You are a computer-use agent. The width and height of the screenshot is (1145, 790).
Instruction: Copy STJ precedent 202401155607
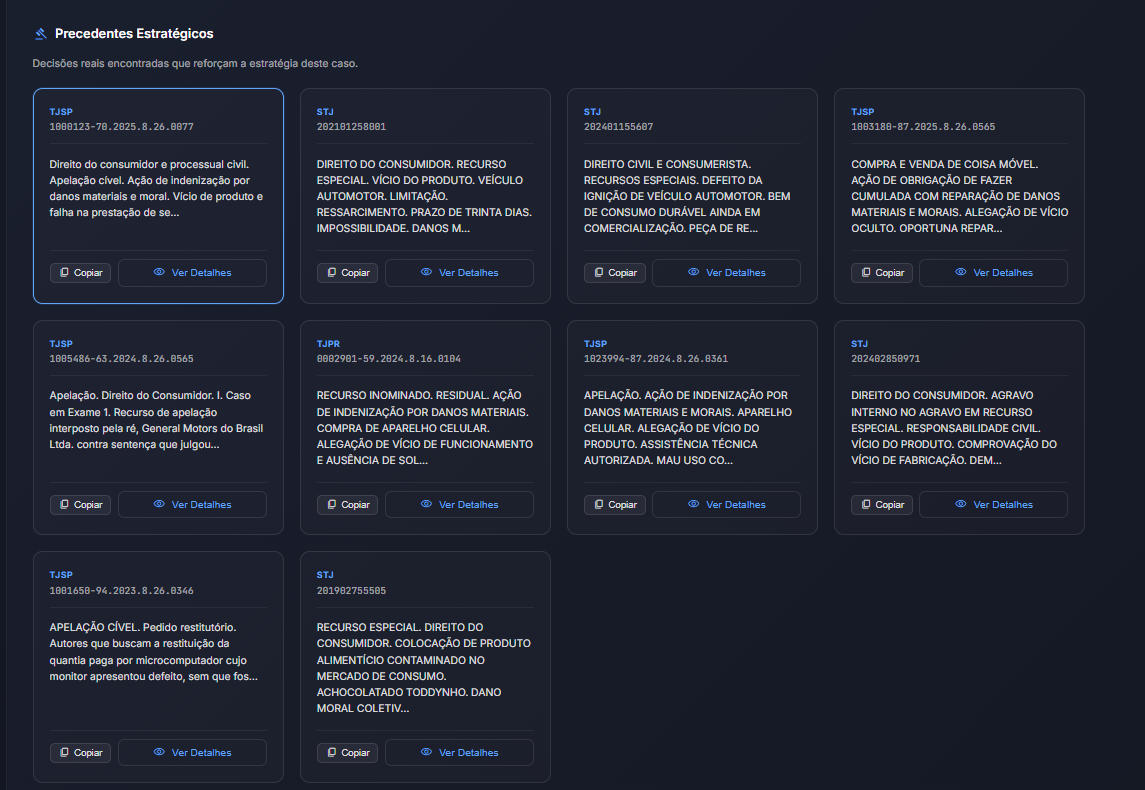point(615,272)
